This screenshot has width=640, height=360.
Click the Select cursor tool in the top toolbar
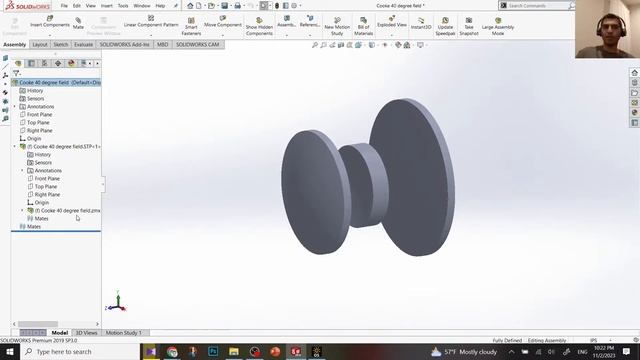point(264,6)
